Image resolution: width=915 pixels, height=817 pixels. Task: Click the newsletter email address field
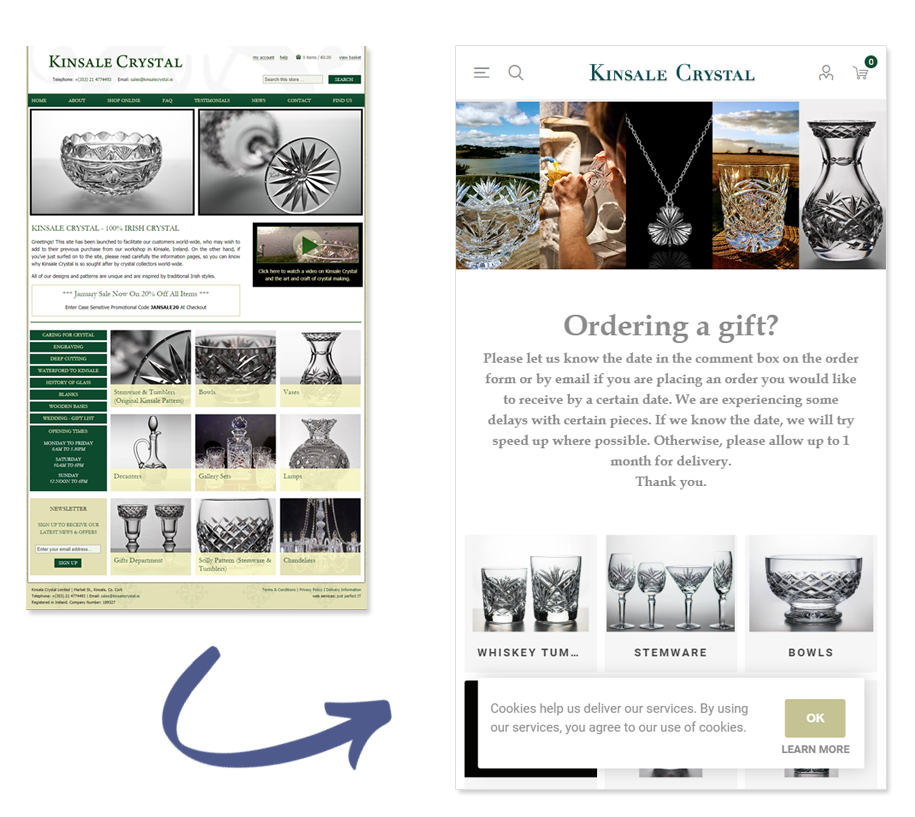coord(67,549)
